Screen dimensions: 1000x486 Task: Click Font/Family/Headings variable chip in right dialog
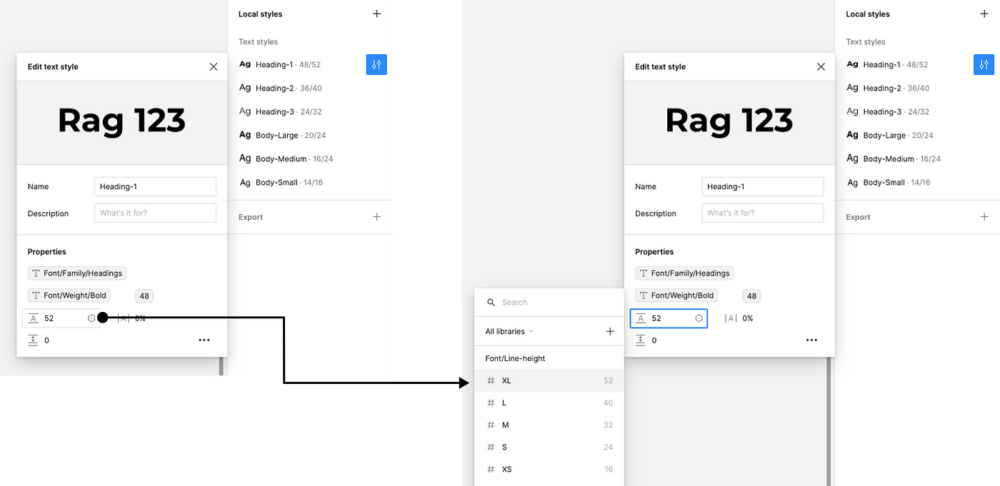tap(684, 273)
